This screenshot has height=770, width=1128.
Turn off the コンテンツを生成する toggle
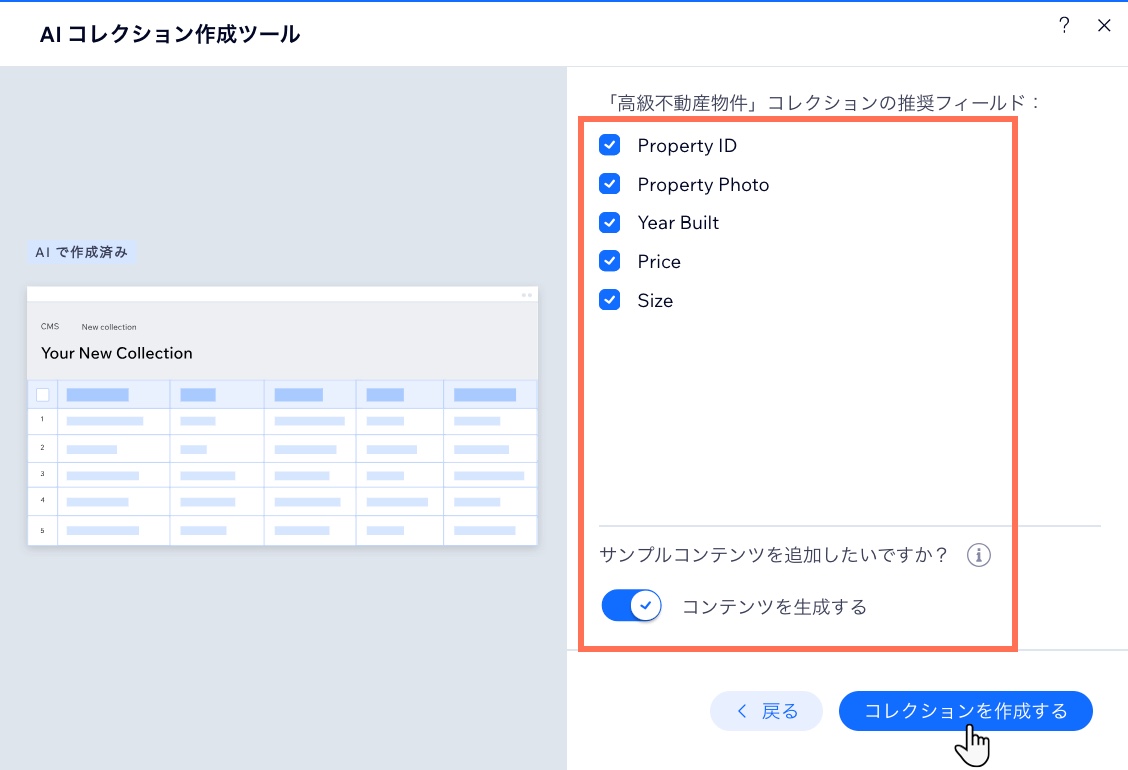coord(631,606)
